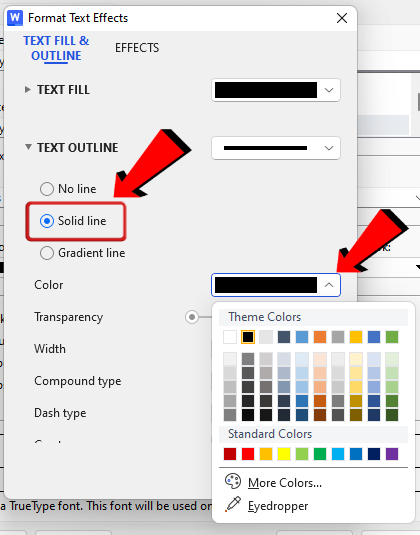Click More Colors... link
The width and height of the screenshot is (420, 535).
coord(285,483)
